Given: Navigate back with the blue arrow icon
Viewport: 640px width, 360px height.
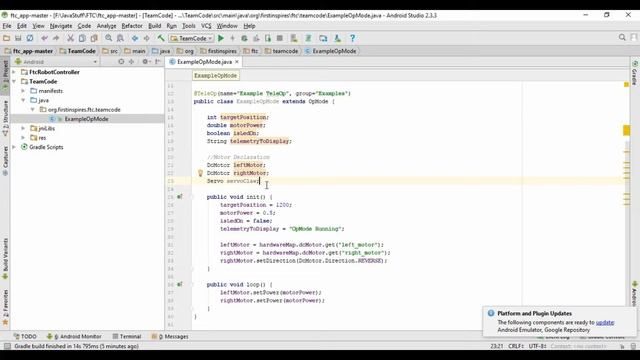Looking at the screenshot, I should coord(135,38).
